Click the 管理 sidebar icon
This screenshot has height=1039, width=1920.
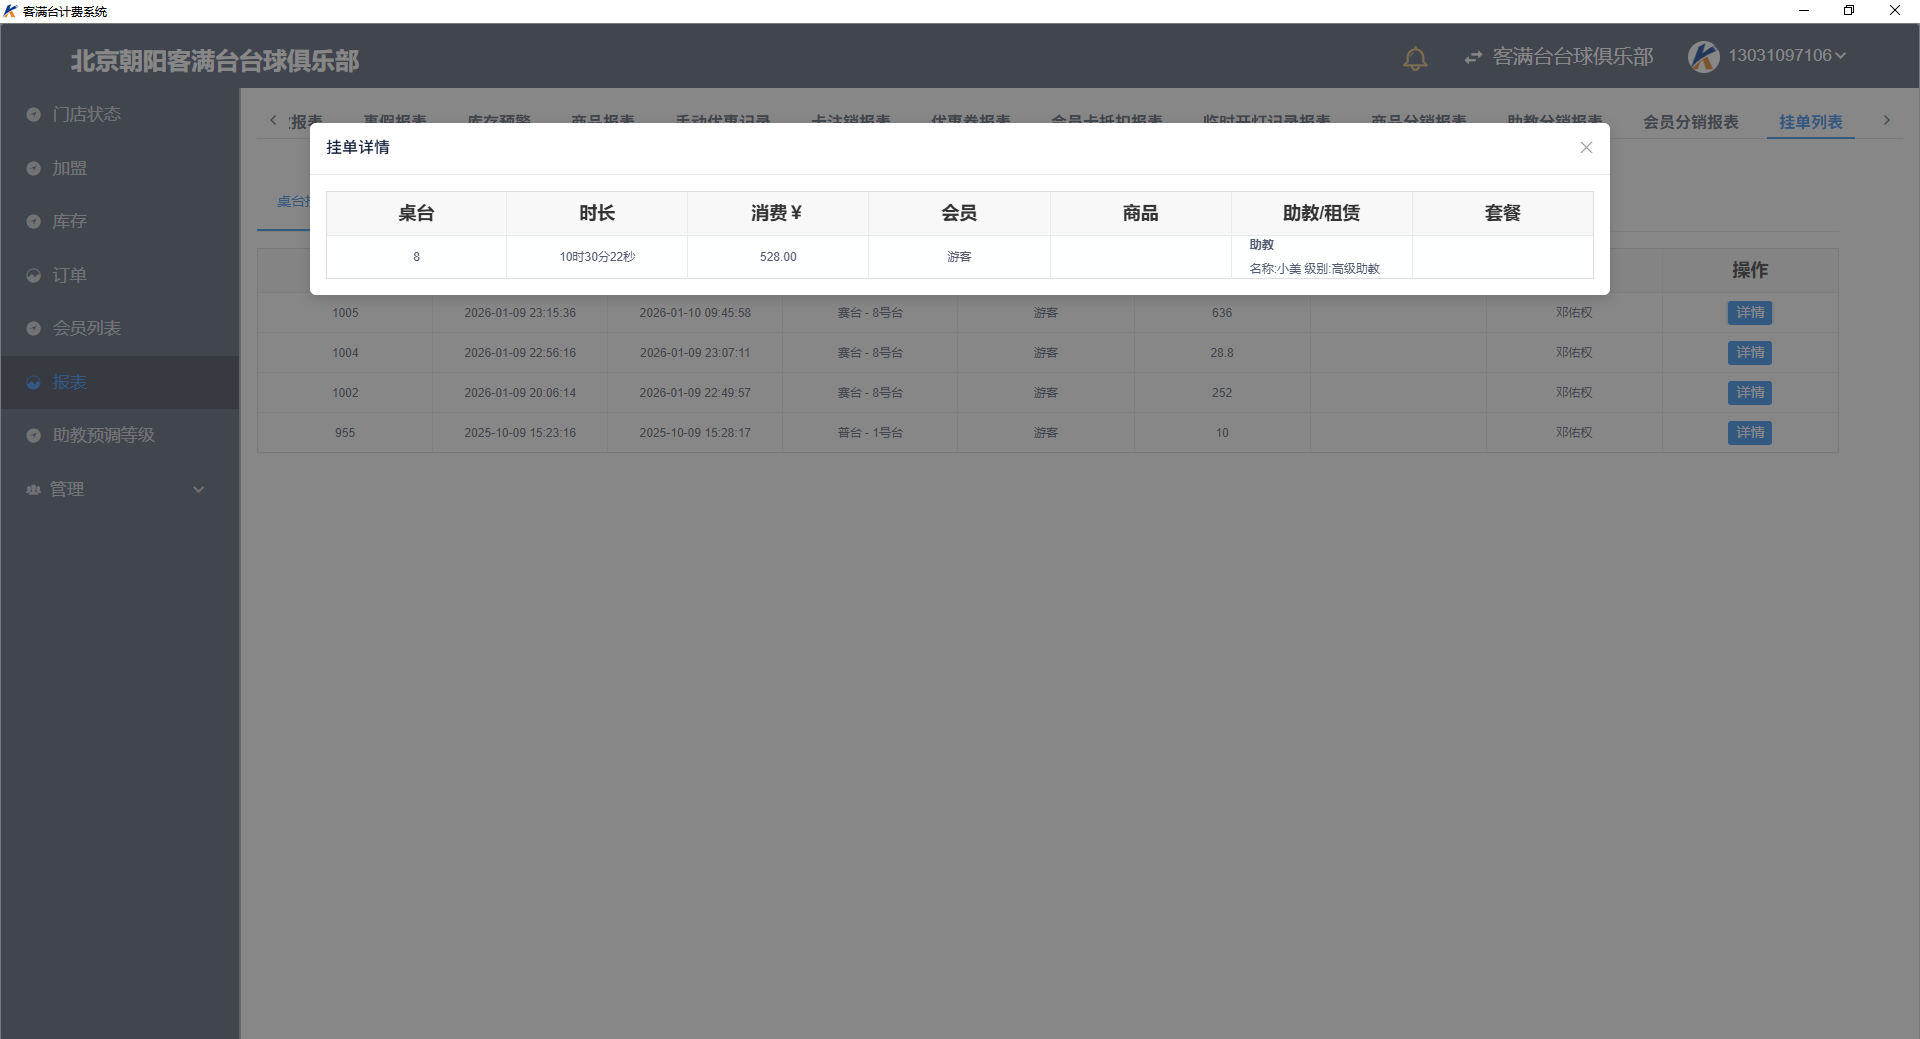point(33,489)
